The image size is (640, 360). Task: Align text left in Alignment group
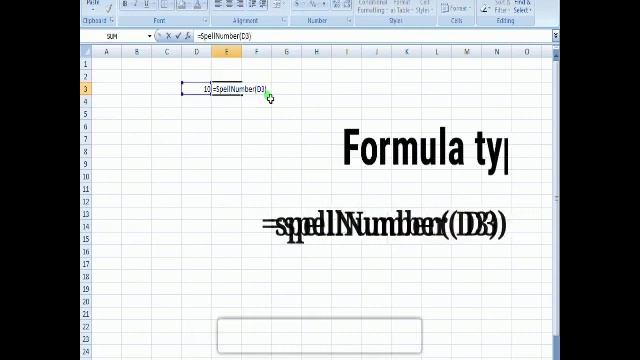(218, 4)
